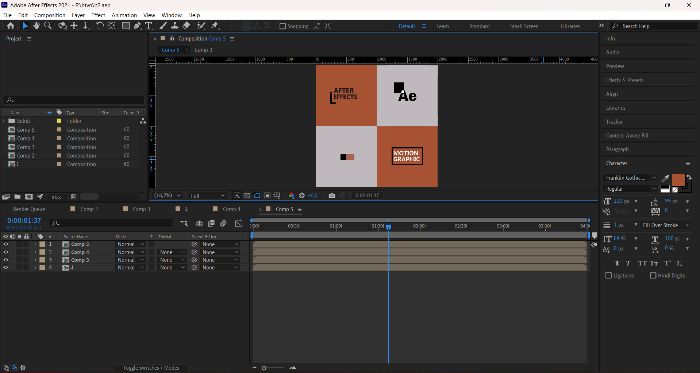The height and width of the screenshot is (373, 700).
Task: Select the Puppet Pin tool
Action: click(215, 26)
